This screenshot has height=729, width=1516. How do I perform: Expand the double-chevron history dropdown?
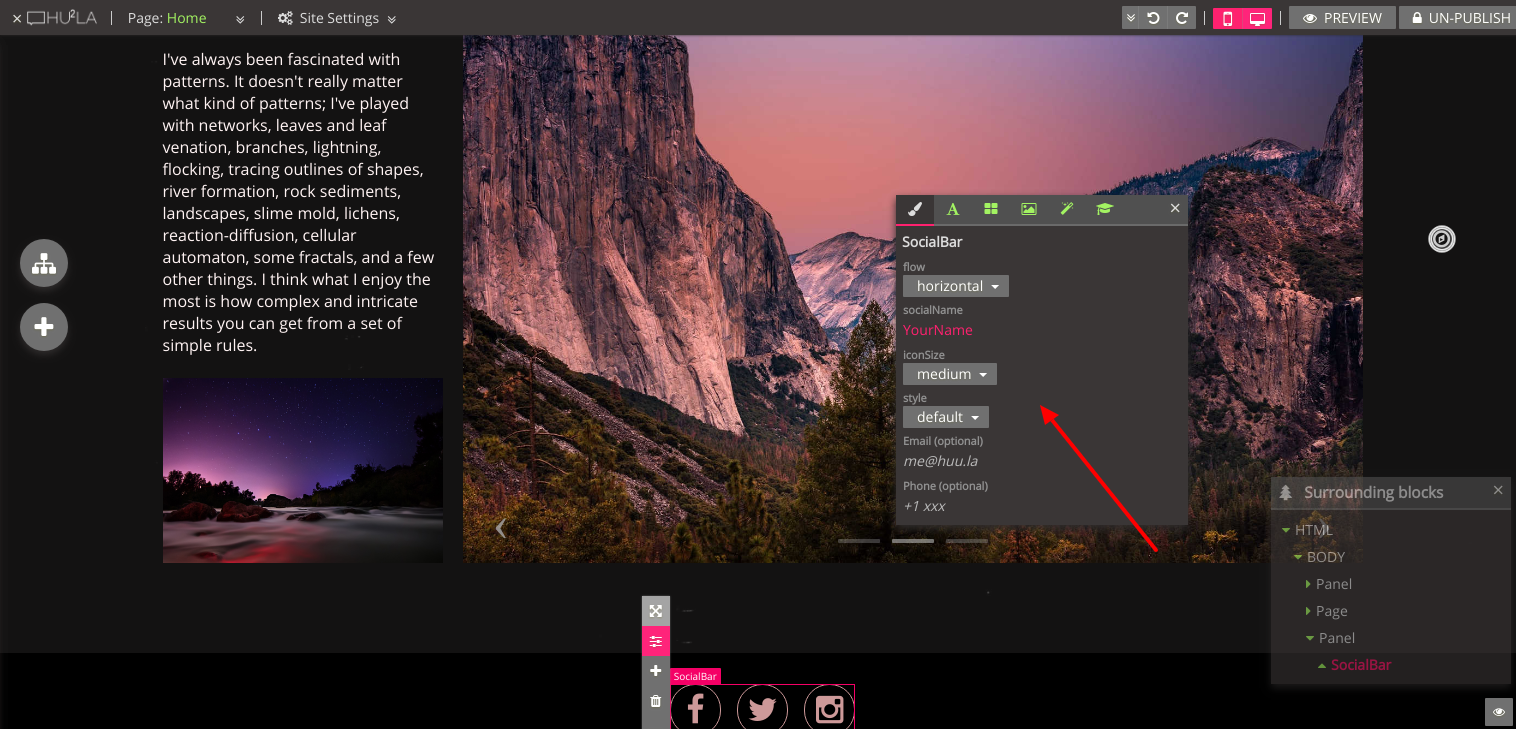point(1131,18)
